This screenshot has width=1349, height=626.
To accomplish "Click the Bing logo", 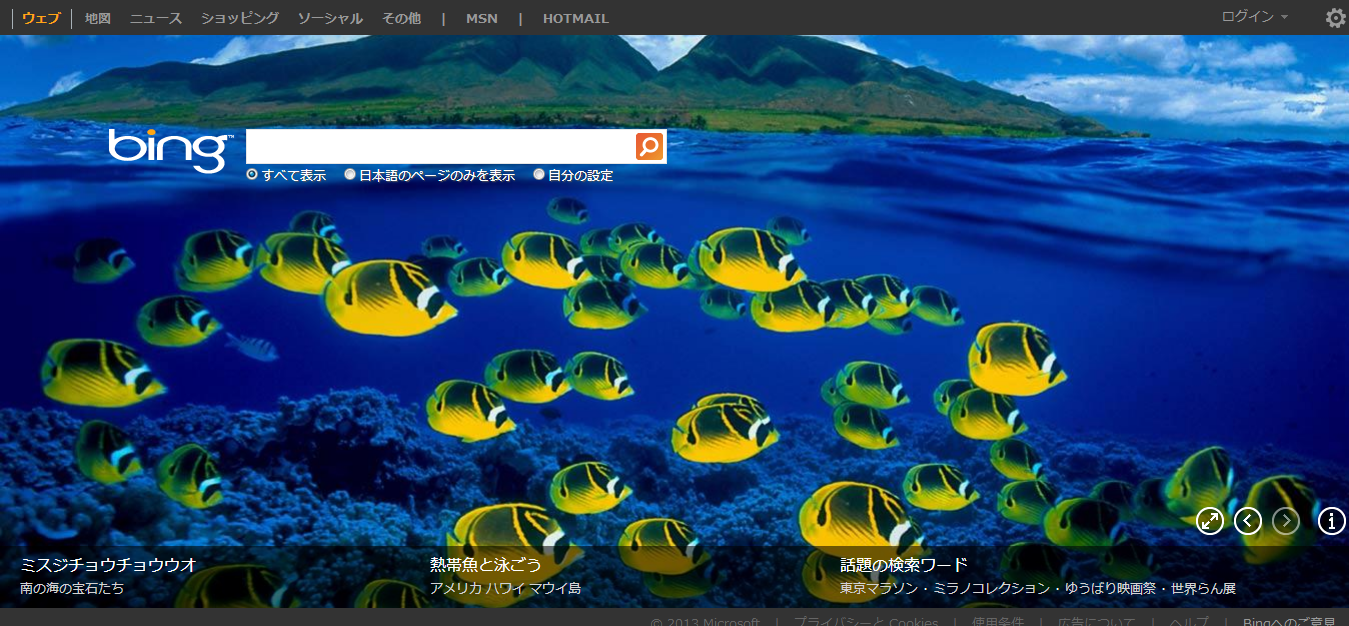I will (170, 150).
